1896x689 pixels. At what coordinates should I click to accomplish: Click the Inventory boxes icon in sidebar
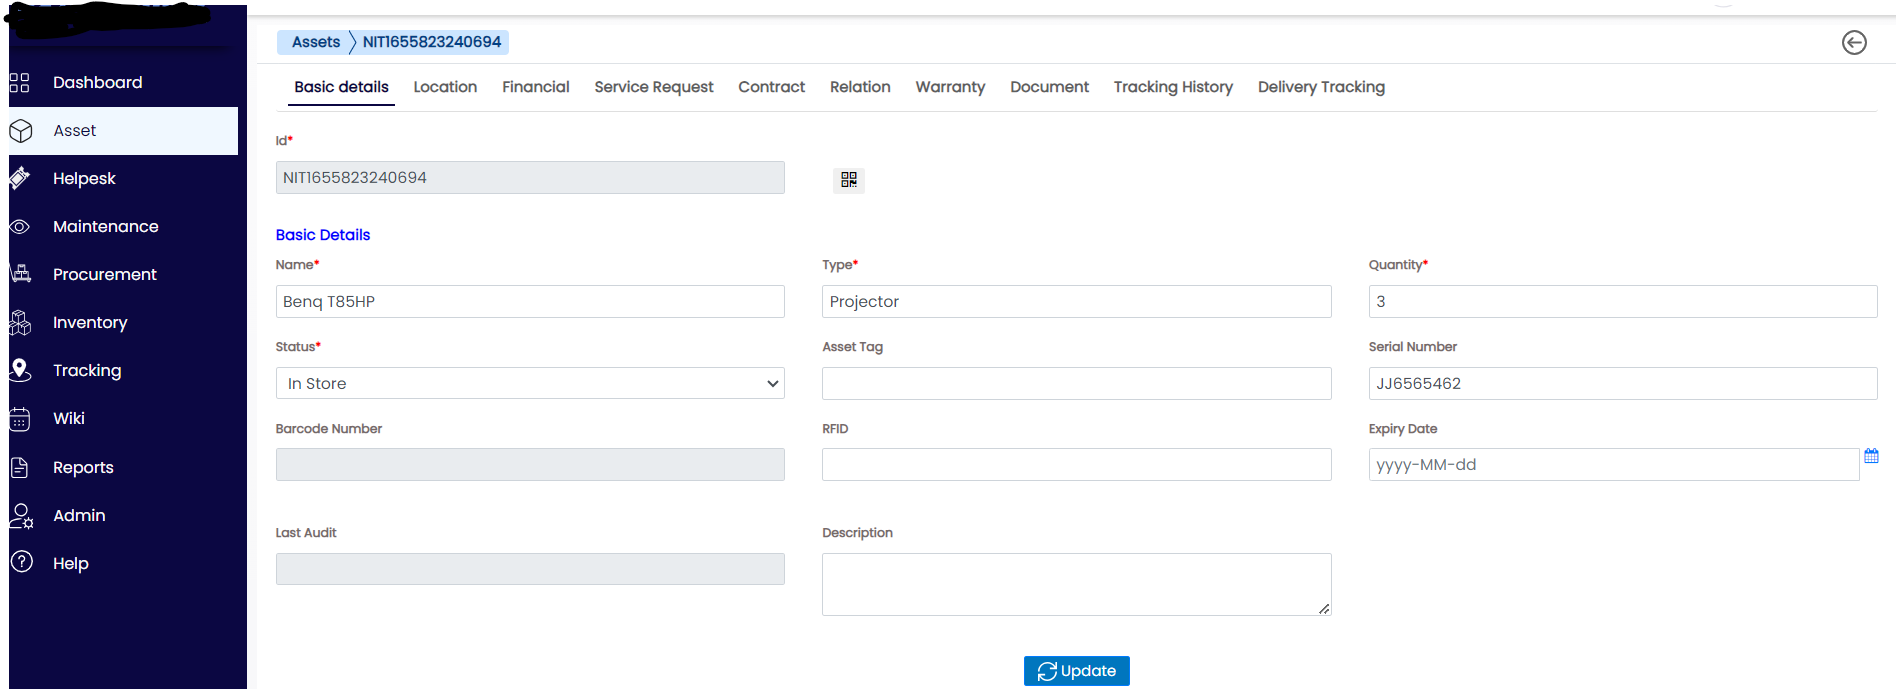coord(20,322)
